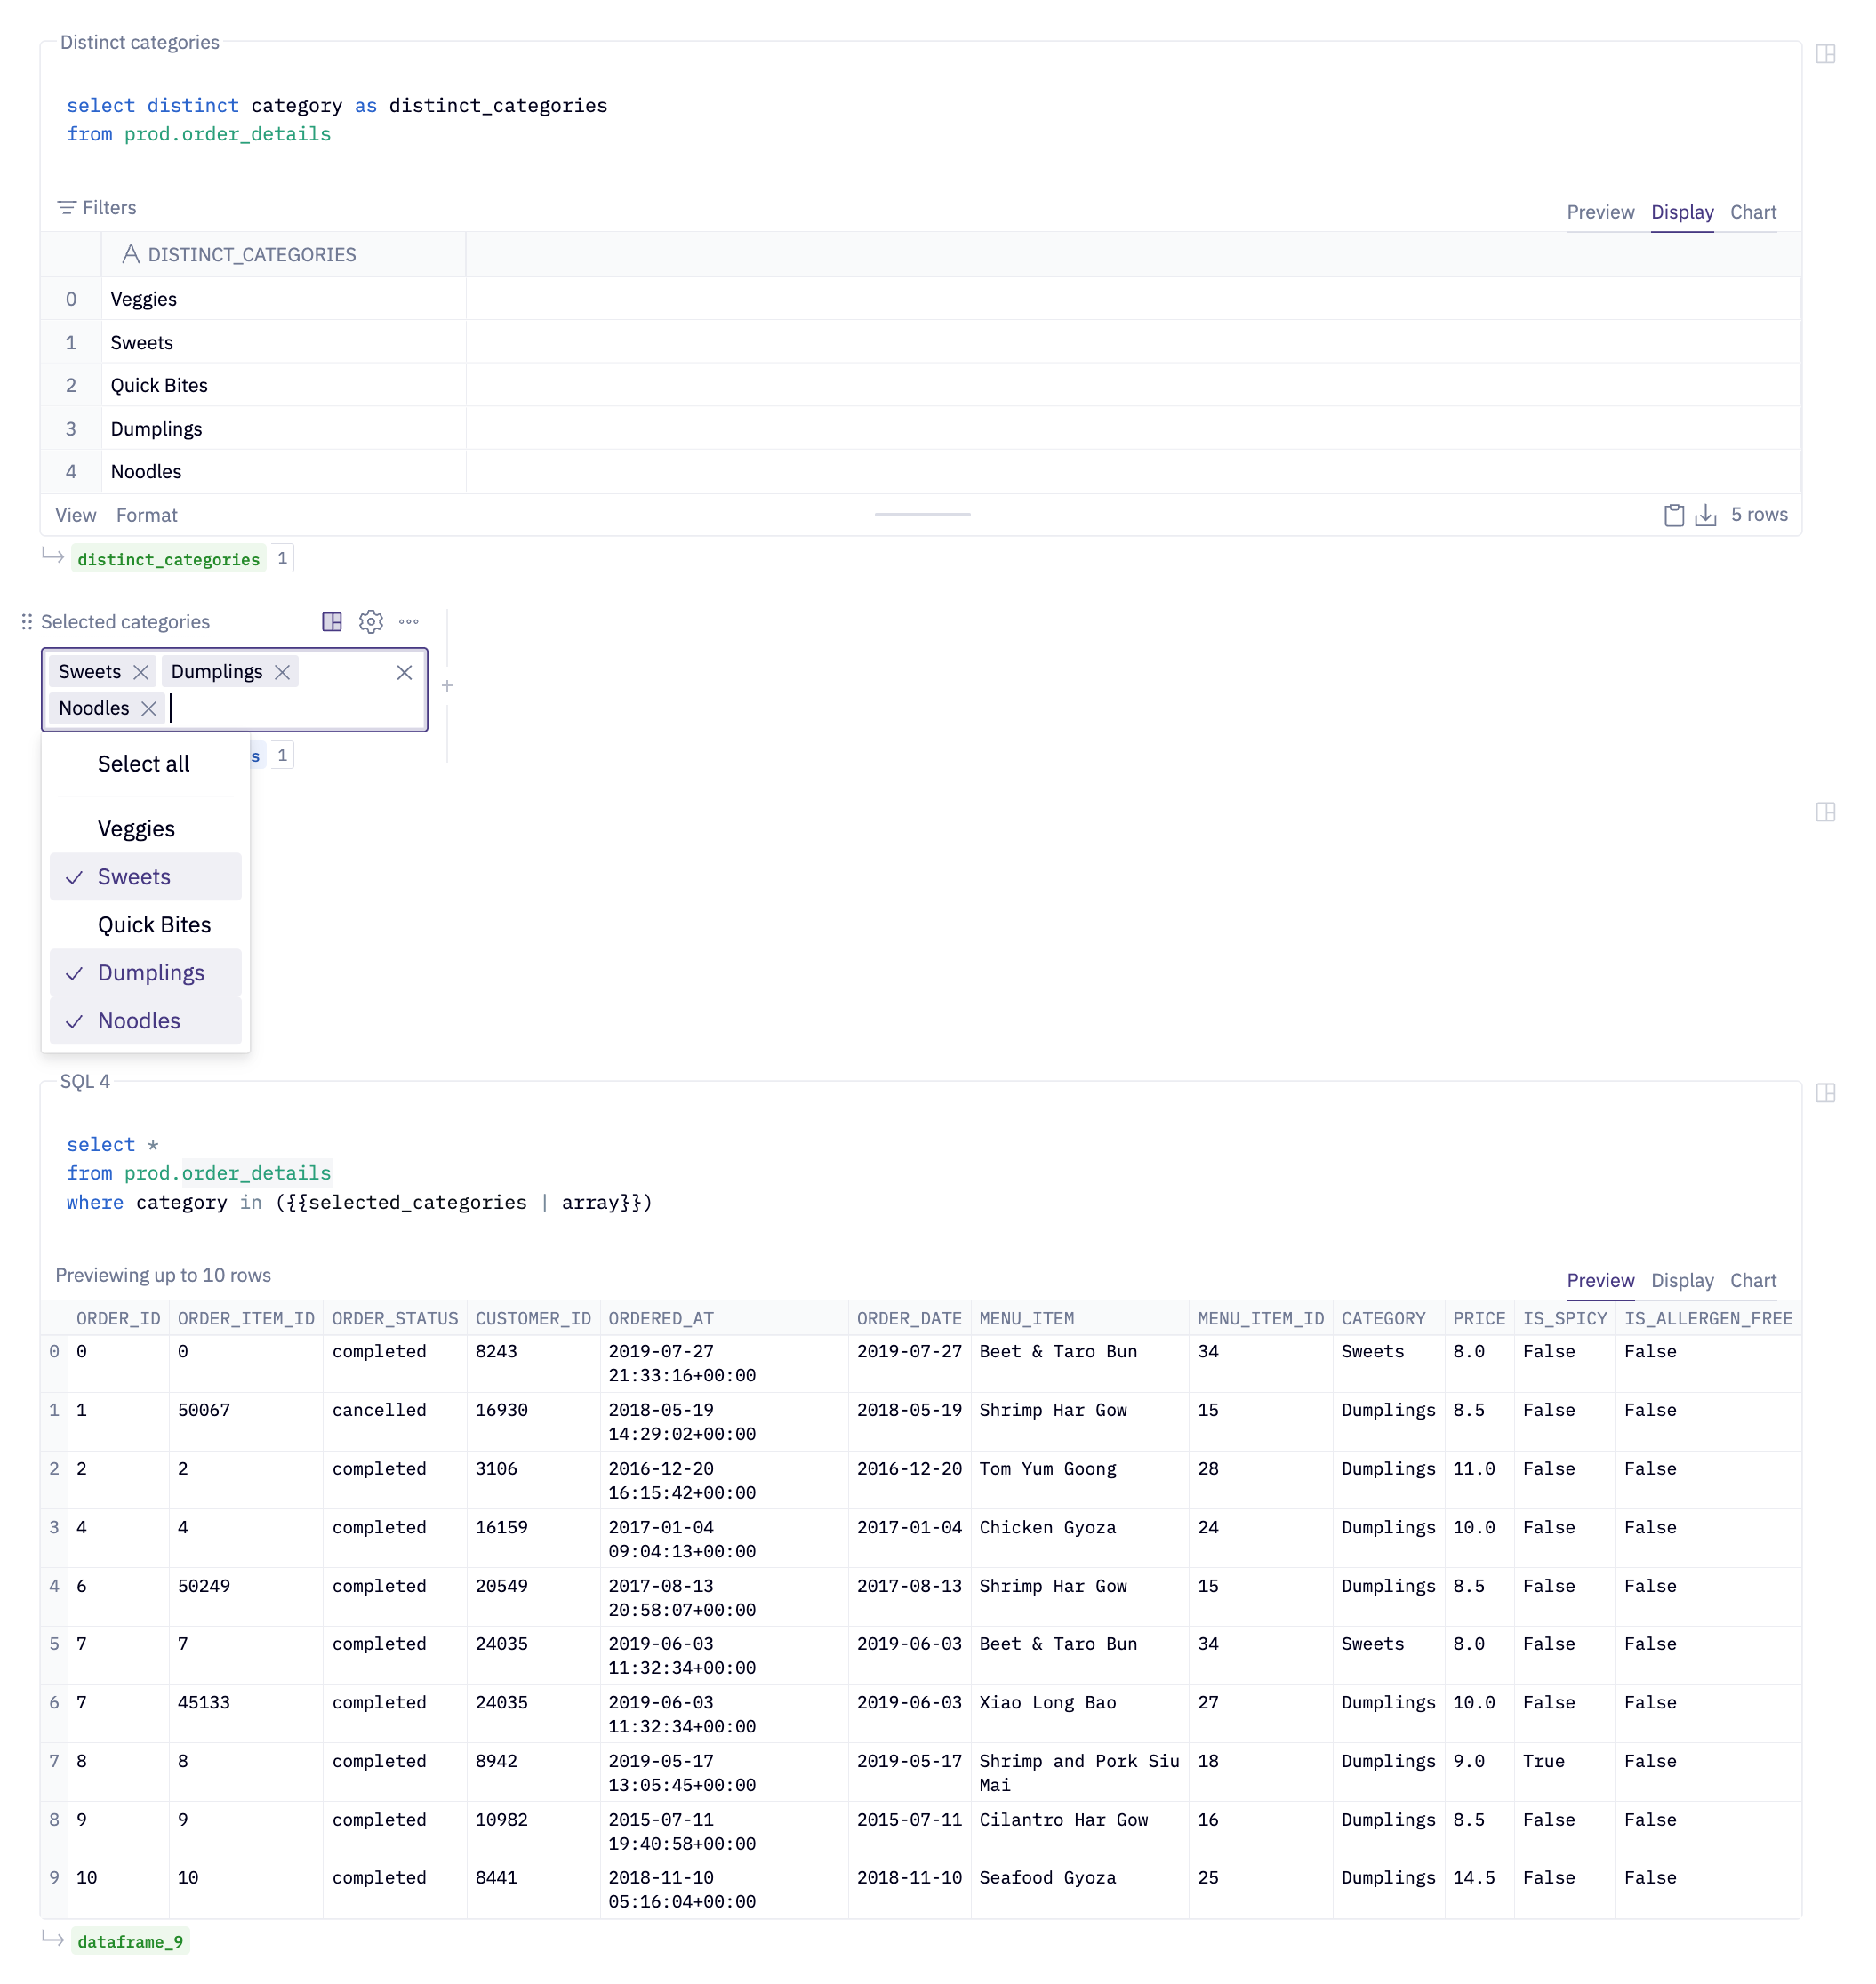This screenshot has width=1876, height=1984.
Task: Open the Selected categories settings gear
Action: (371, 622)
